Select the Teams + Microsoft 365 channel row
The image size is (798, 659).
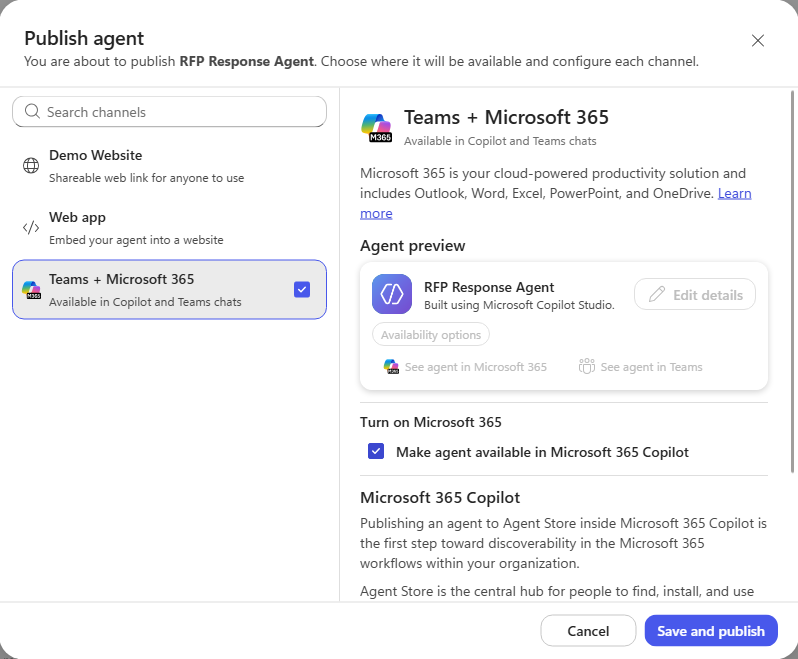169,290
